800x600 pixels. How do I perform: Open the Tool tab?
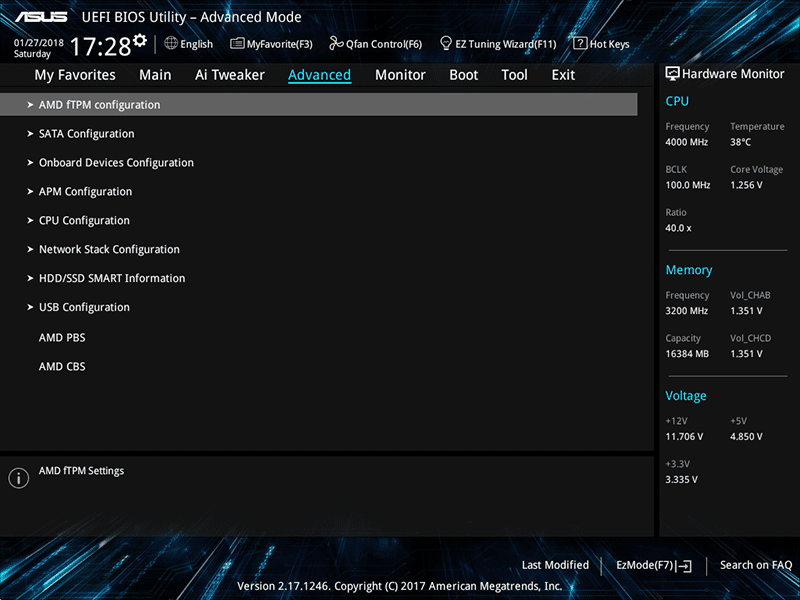pos(514,75)
